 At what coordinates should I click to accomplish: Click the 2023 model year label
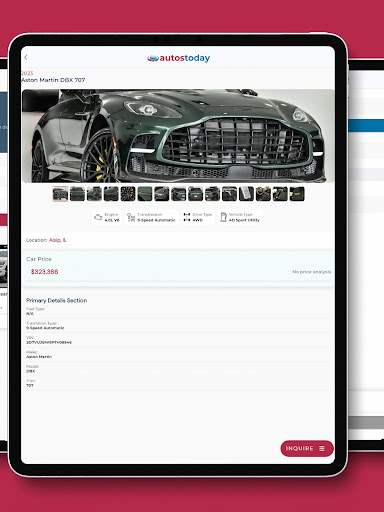27,73
